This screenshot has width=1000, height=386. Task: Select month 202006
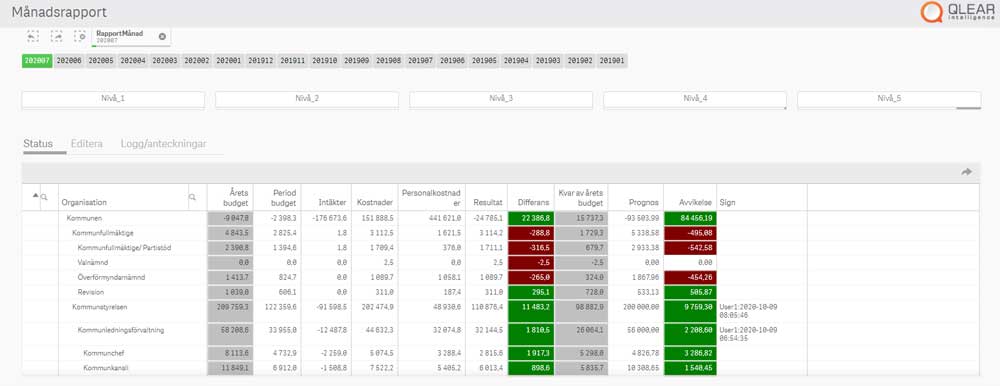pos(69,61)
